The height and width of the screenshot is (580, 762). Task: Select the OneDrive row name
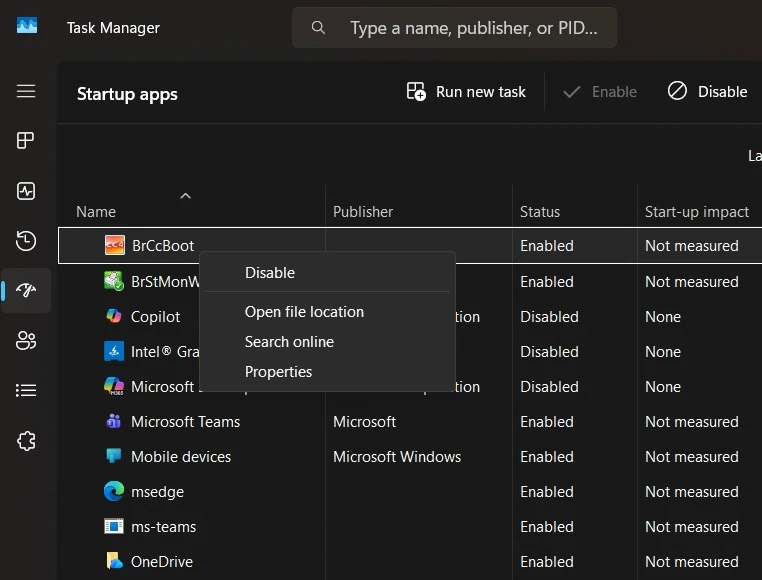click(x=162, y=562)
